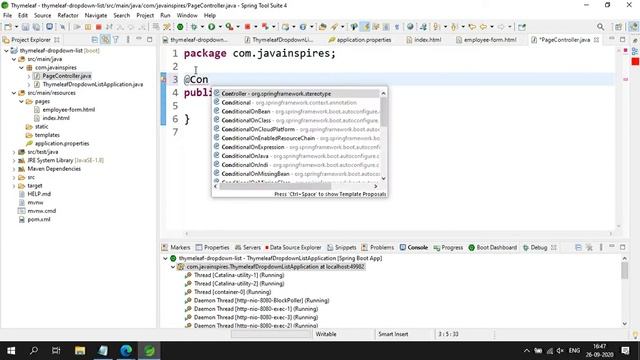Click the Open Type toolbar icon
640x360 pixels.
click(322, 27)
